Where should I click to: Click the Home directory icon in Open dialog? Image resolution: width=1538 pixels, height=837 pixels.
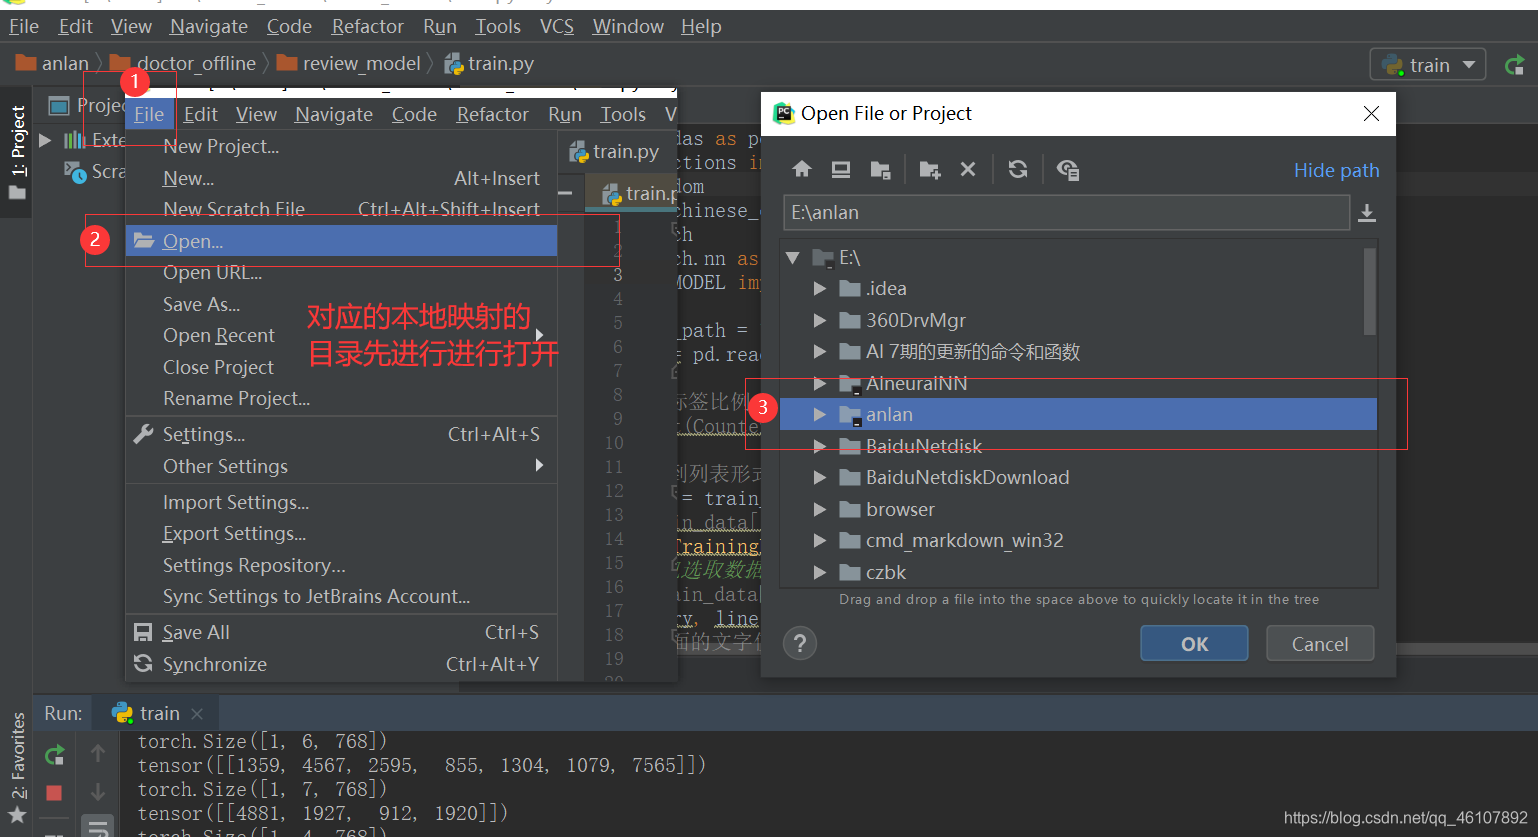pyautogui.click(x=801, y=169)
